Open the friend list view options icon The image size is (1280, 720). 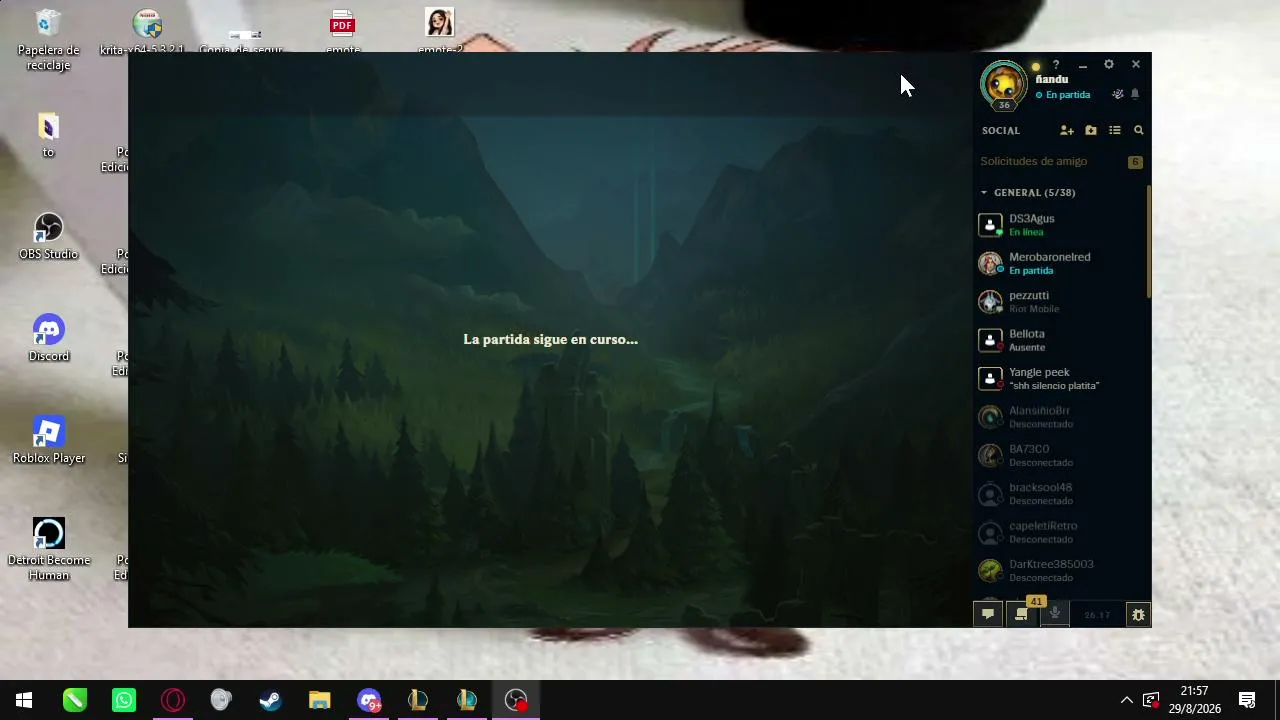tap(1115, 131)
